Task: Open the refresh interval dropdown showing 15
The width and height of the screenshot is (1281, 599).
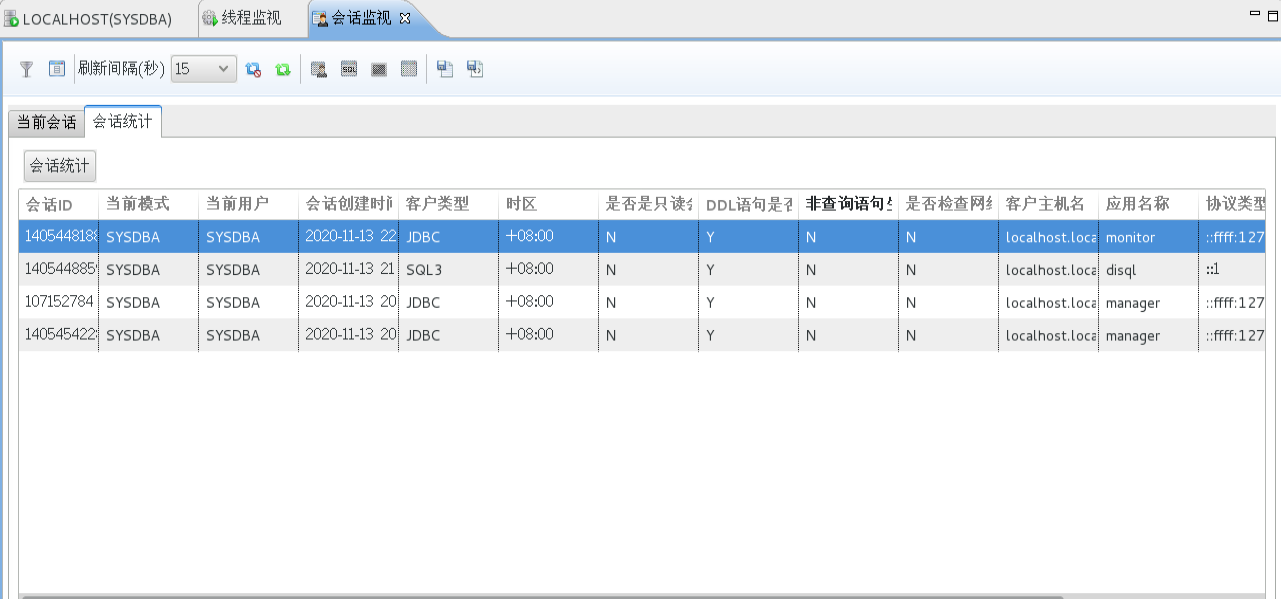Action: (x=204, y=69)
